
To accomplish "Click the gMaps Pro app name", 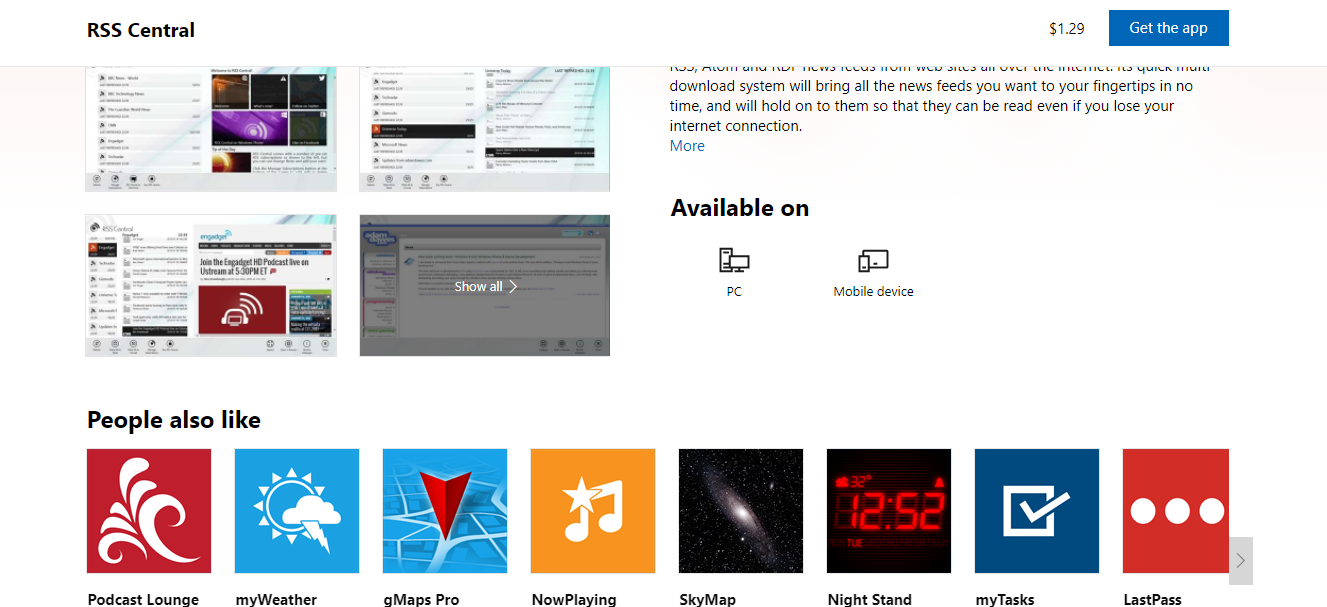I will click(x=421, y=599).
